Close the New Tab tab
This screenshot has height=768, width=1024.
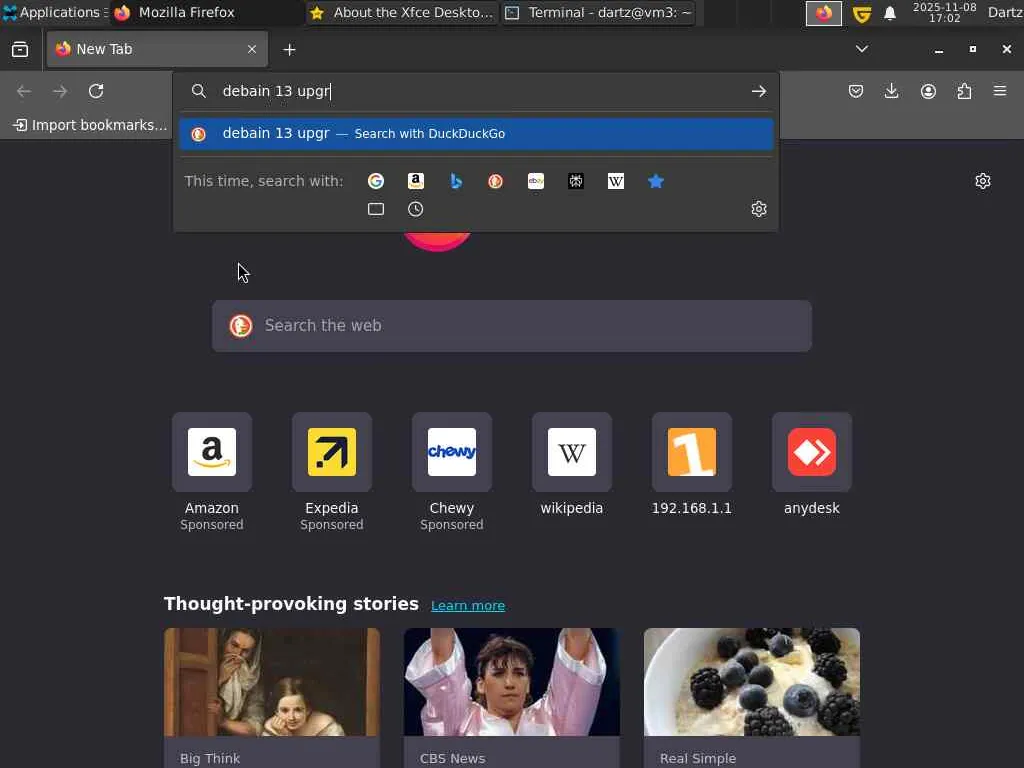click(252, 49)
